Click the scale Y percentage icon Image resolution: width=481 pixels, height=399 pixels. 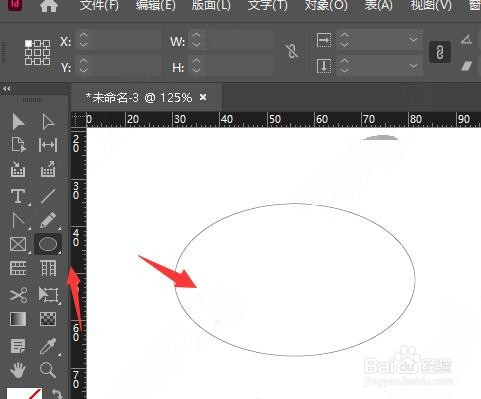324,66
